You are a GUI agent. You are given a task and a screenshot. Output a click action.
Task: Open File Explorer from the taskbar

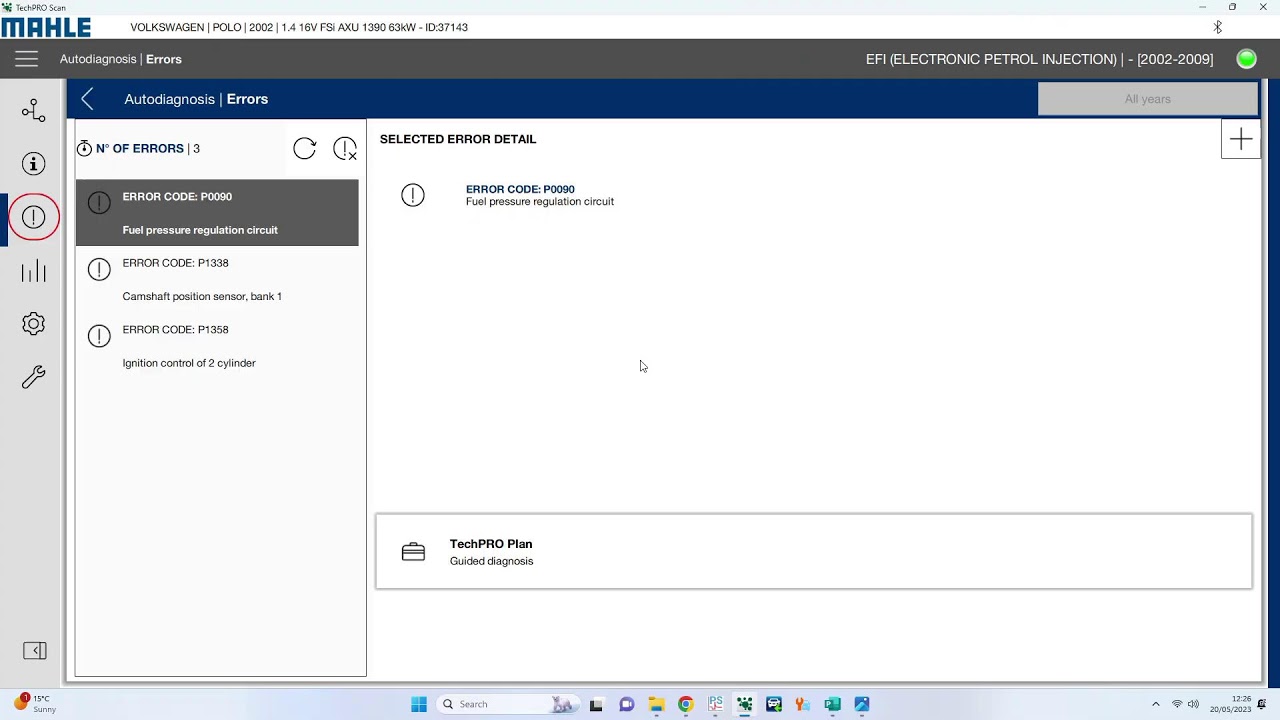[x=656, y=704]
